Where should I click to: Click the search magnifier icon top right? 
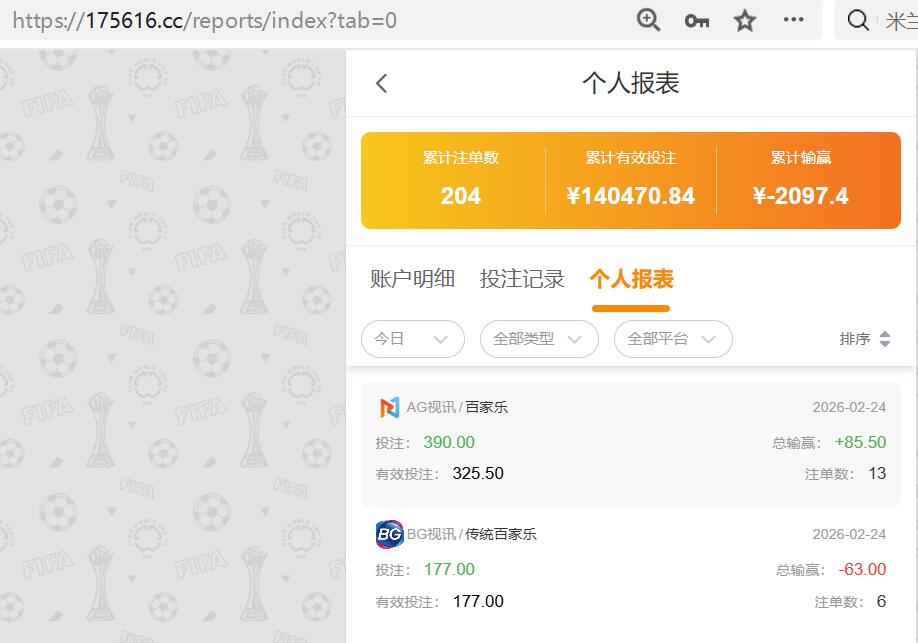857,19
